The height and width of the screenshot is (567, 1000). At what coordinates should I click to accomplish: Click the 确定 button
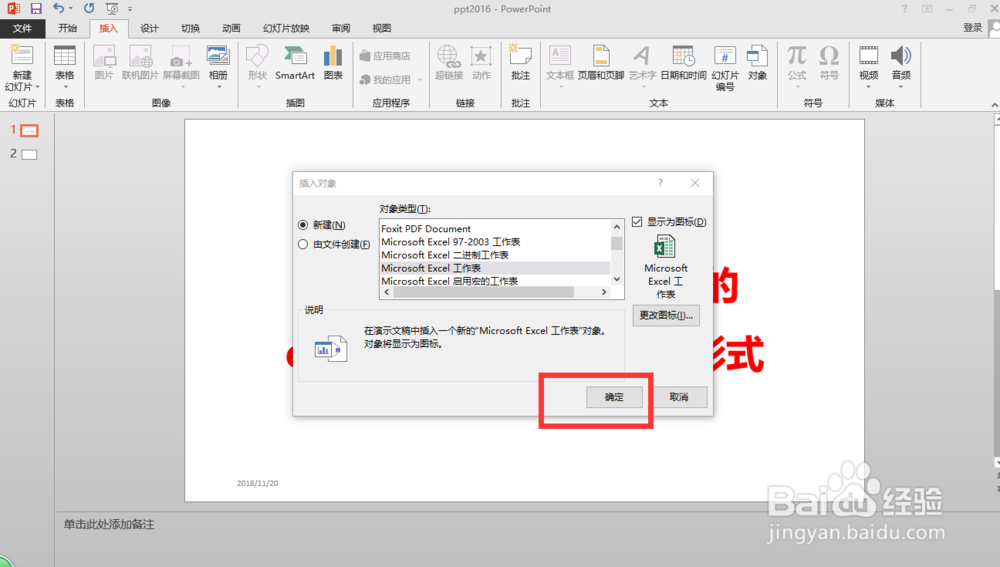[x=614, y=397]
